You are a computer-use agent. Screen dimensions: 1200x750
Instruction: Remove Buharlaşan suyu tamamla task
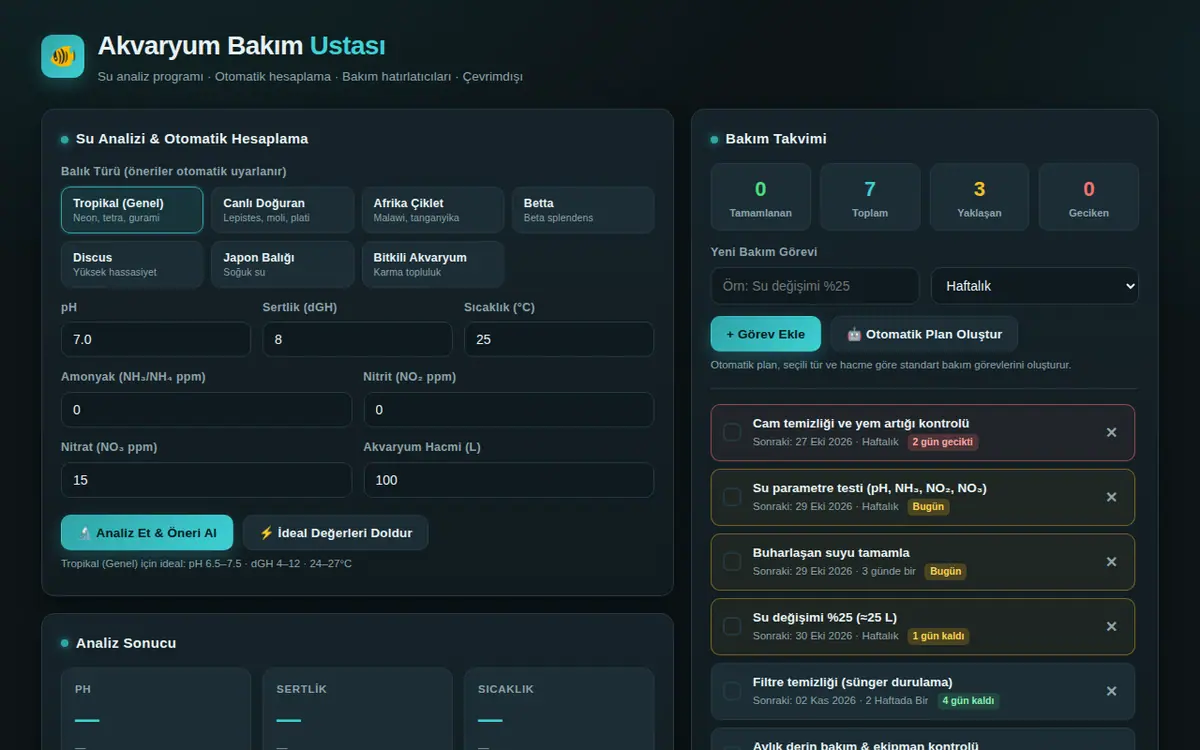click(1111, 562)
